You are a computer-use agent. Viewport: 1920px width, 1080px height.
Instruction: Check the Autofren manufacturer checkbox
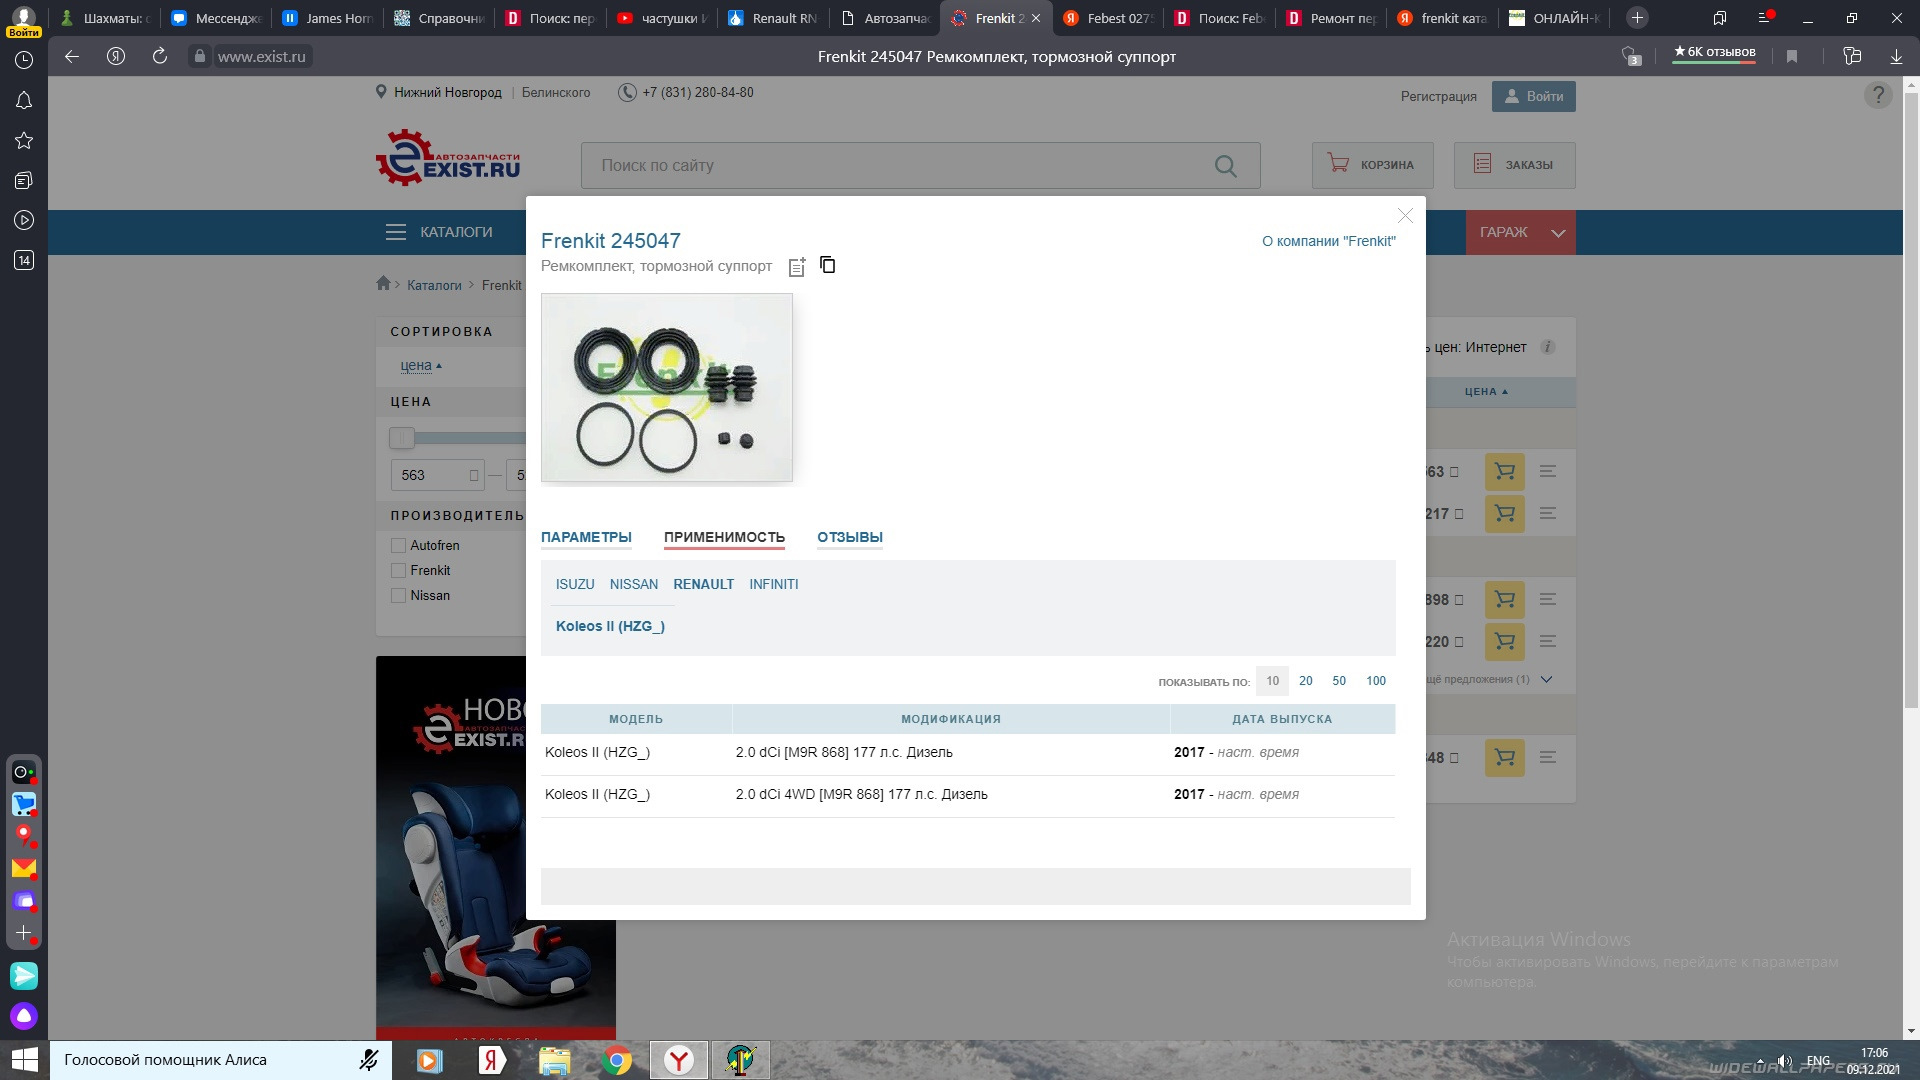coord(399,546)
